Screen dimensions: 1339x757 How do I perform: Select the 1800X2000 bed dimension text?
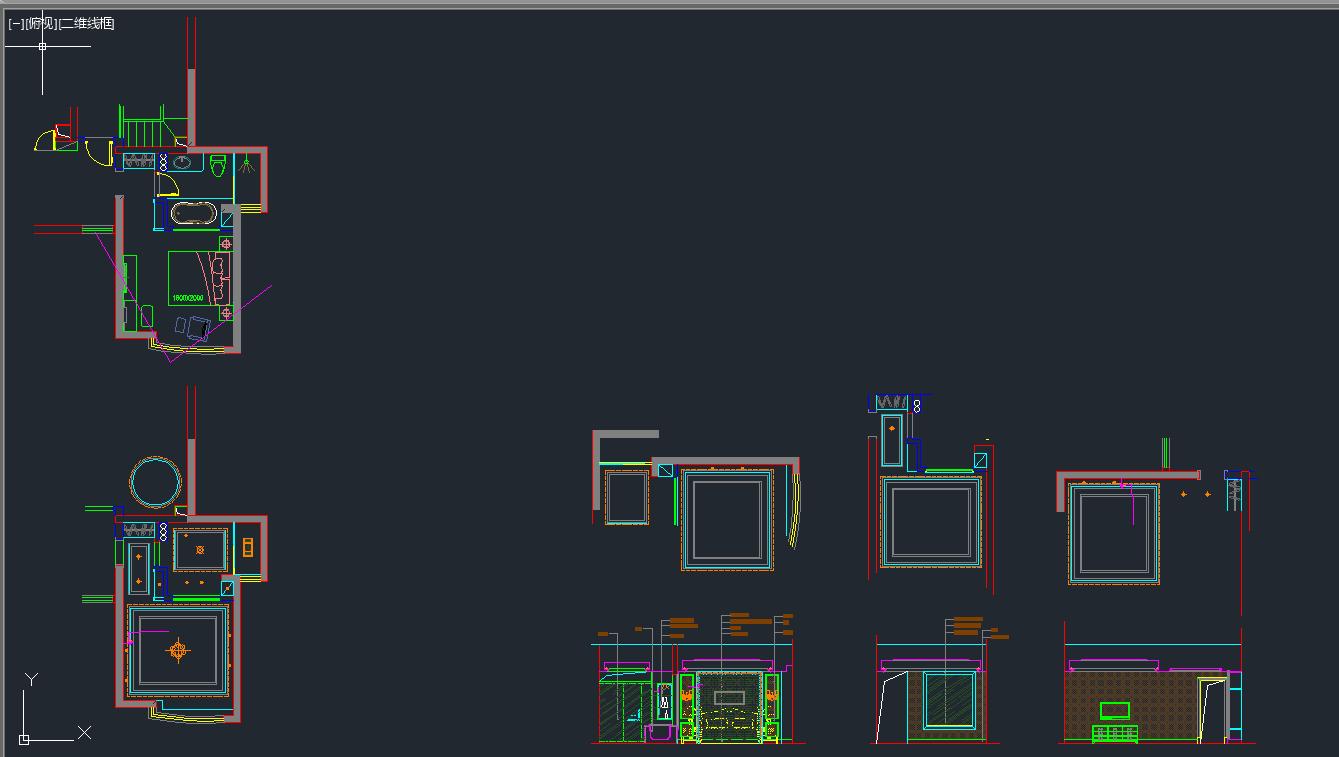coord(187,298)
